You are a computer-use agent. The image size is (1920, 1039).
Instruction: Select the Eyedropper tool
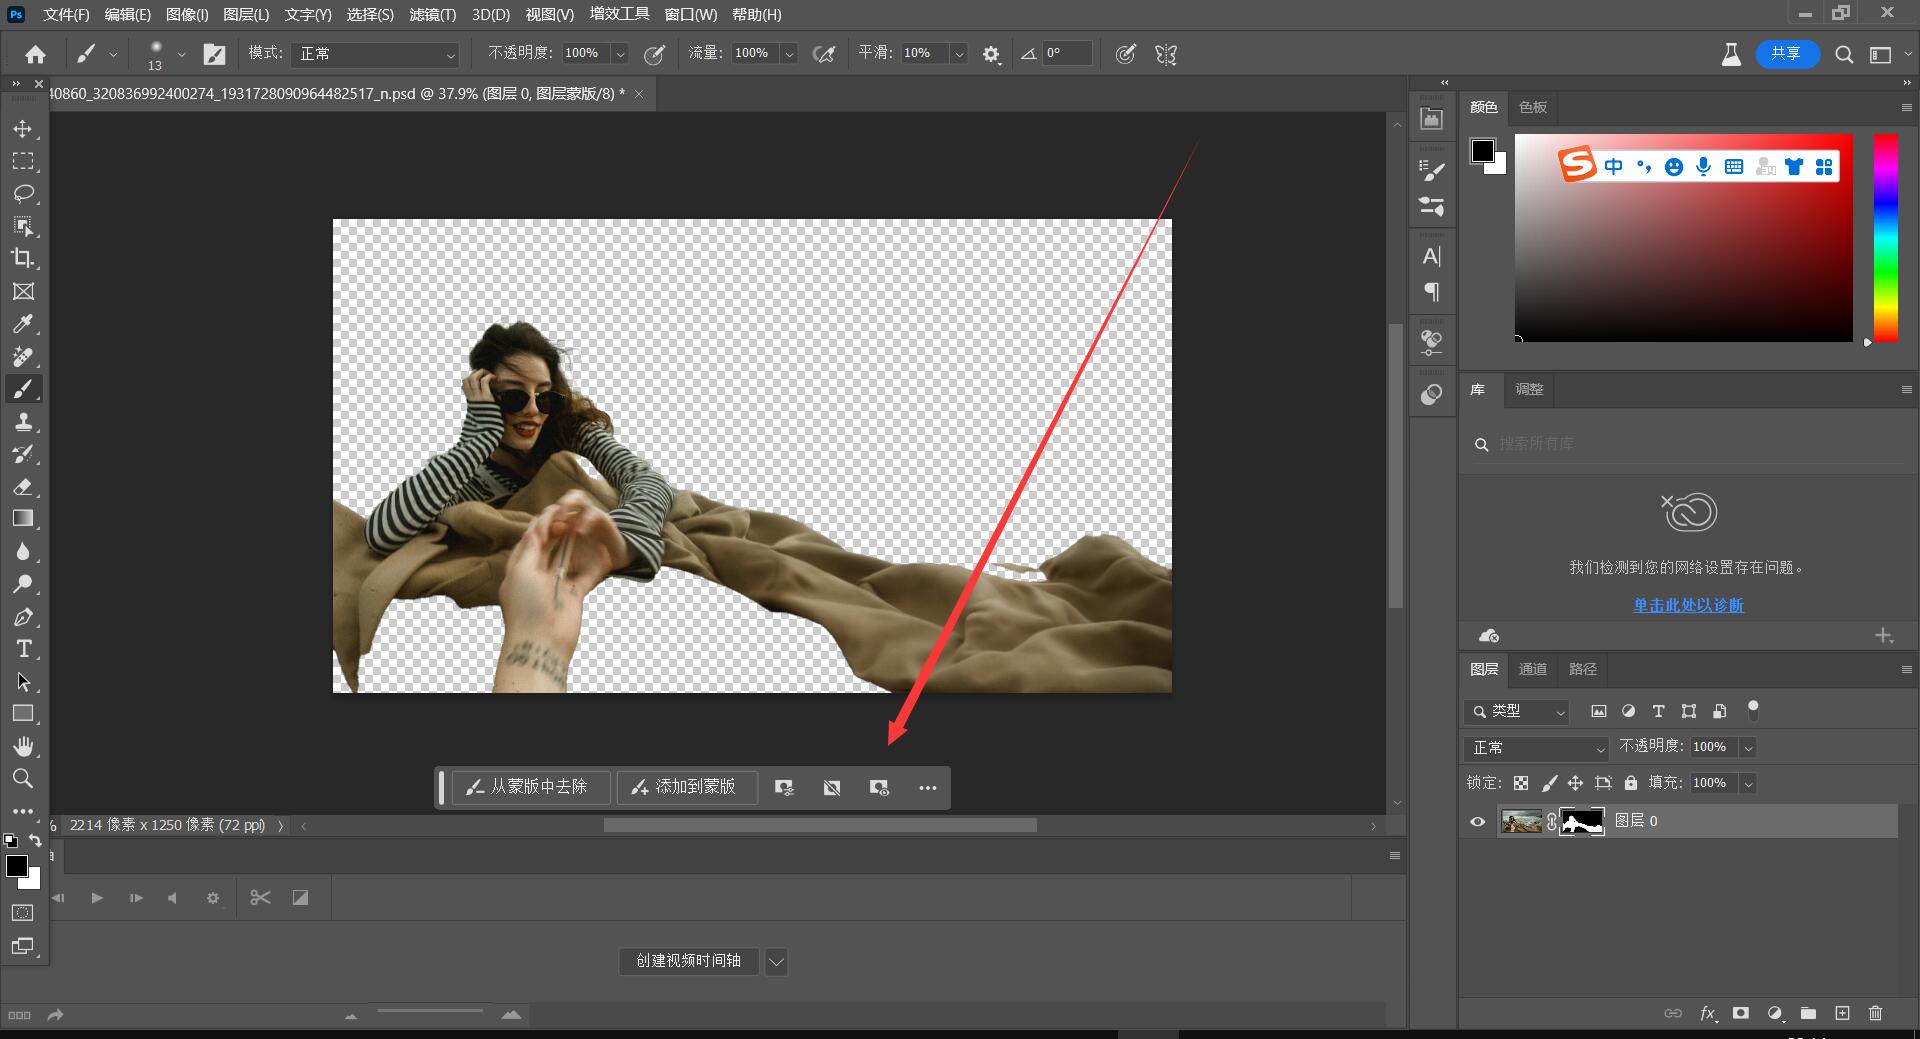click(x=23, y=324)
